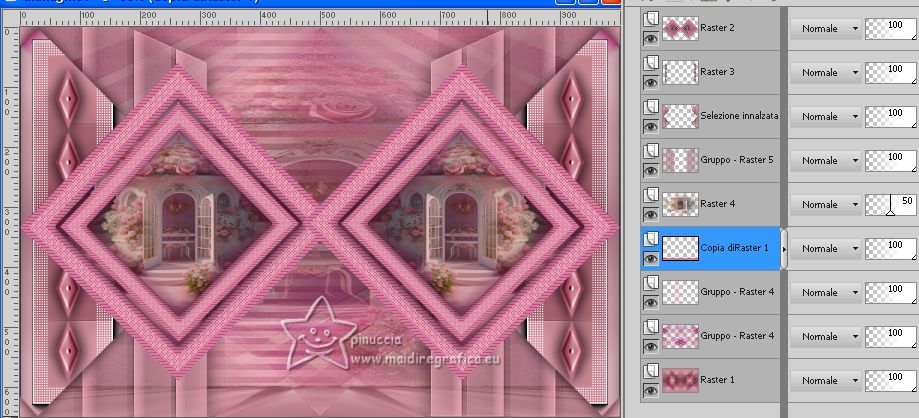Hide the Raster 2 layer via eye icon

coord(651,38)
